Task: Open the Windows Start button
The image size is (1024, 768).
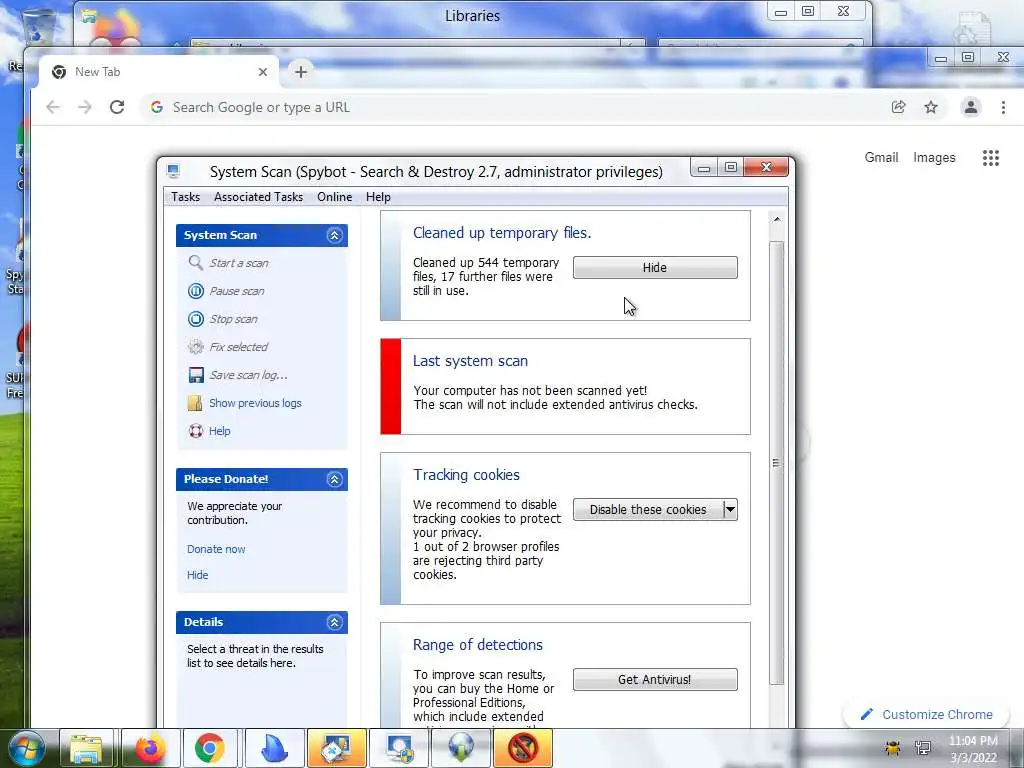Action: point(26,748)
